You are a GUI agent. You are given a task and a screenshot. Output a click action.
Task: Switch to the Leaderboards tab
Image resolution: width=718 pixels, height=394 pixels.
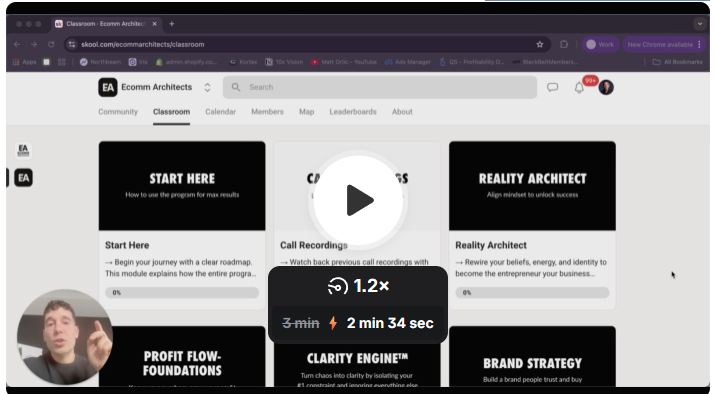pos(353,112)
